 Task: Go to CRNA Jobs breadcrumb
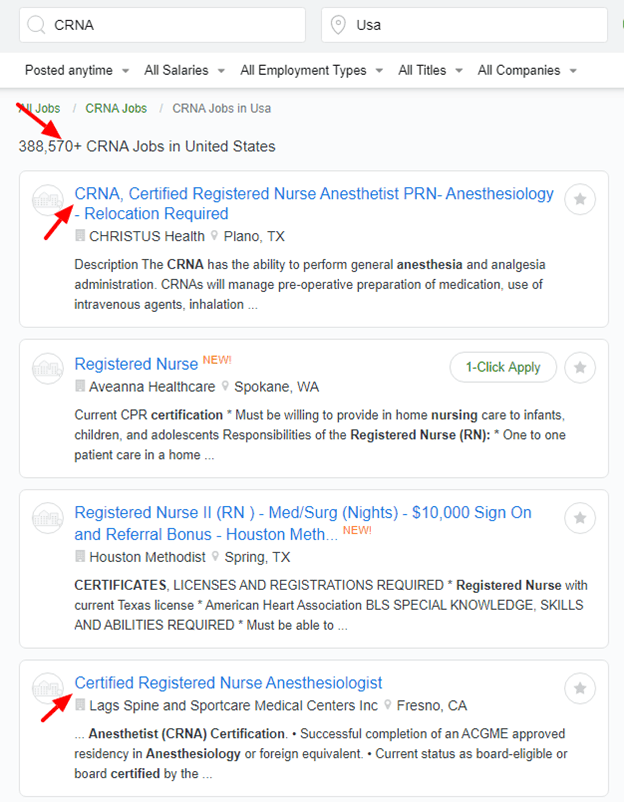[x=116, y=108]
